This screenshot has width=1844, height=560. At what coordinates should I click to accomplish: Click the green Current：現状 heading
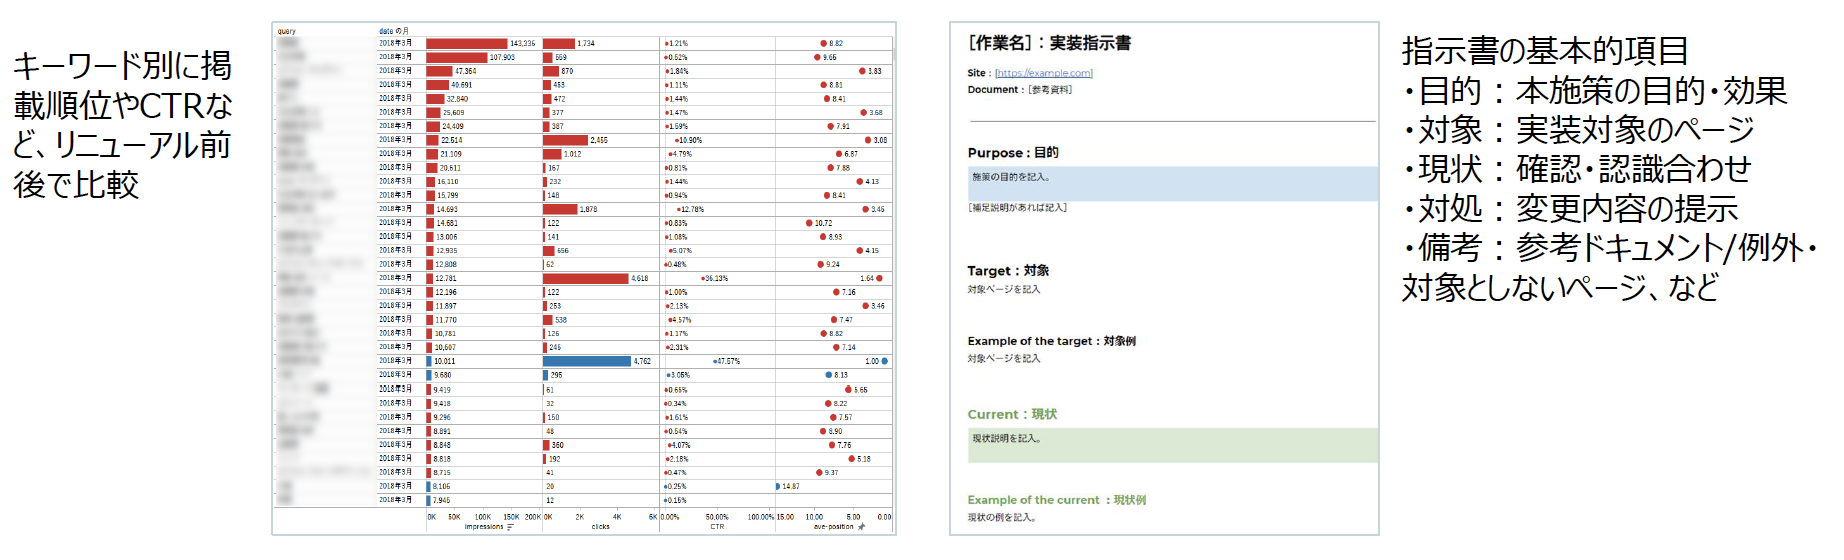1012,414
